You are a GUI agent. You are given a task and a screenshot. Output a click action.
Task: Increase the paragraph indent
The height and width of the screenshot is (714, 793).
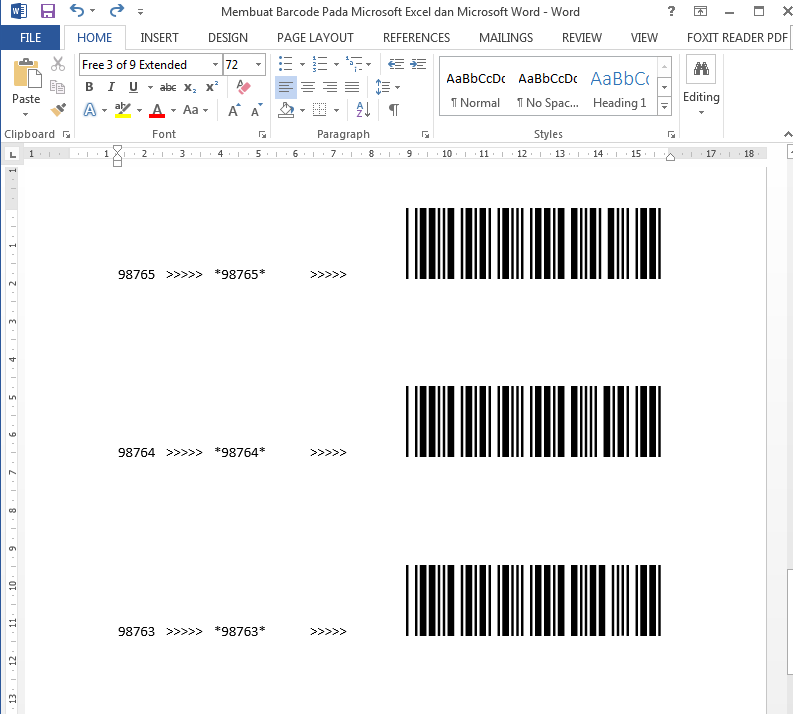(418, 64)
